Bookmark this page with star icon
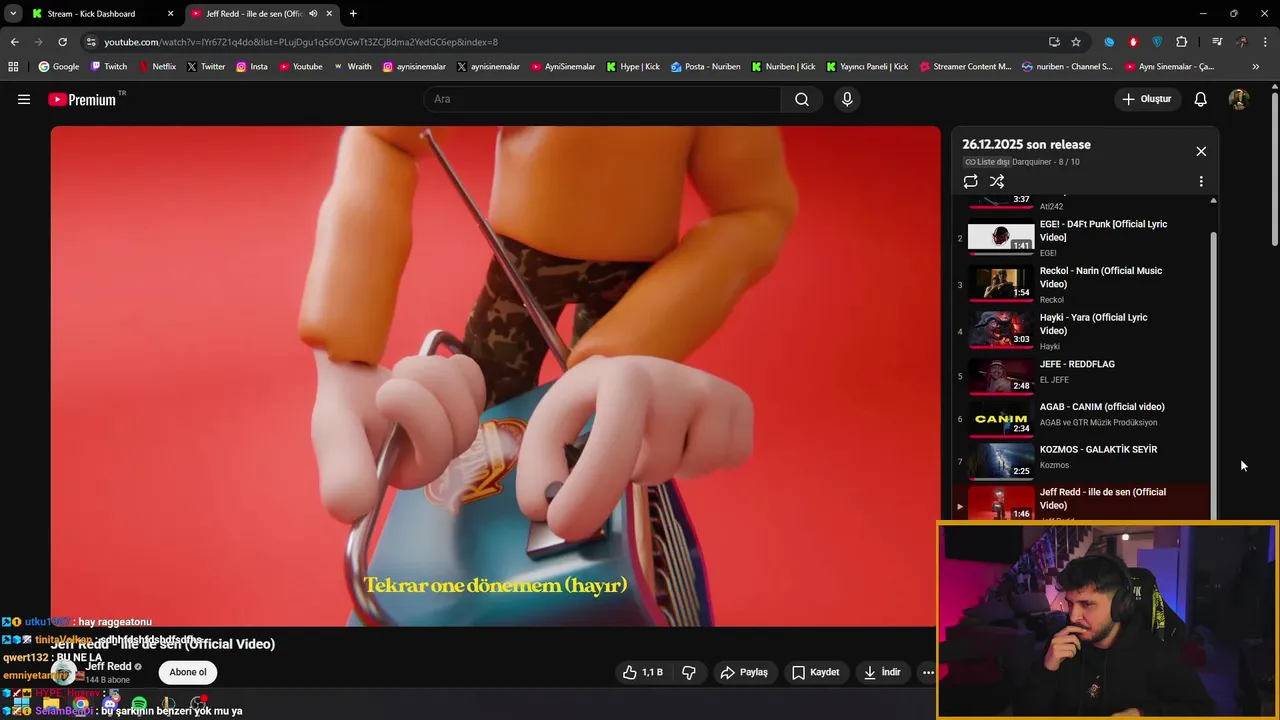1280x720 pixels. tap(1076, 42)
